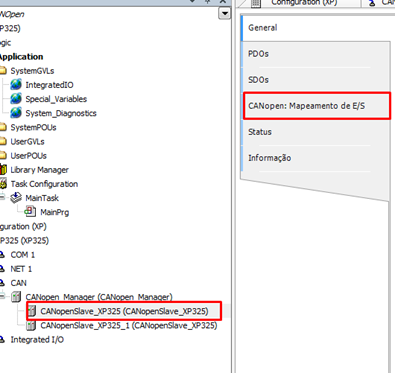Select the UserGVLs folder label
The image size is (395, 373).
[x=27, y=141]
